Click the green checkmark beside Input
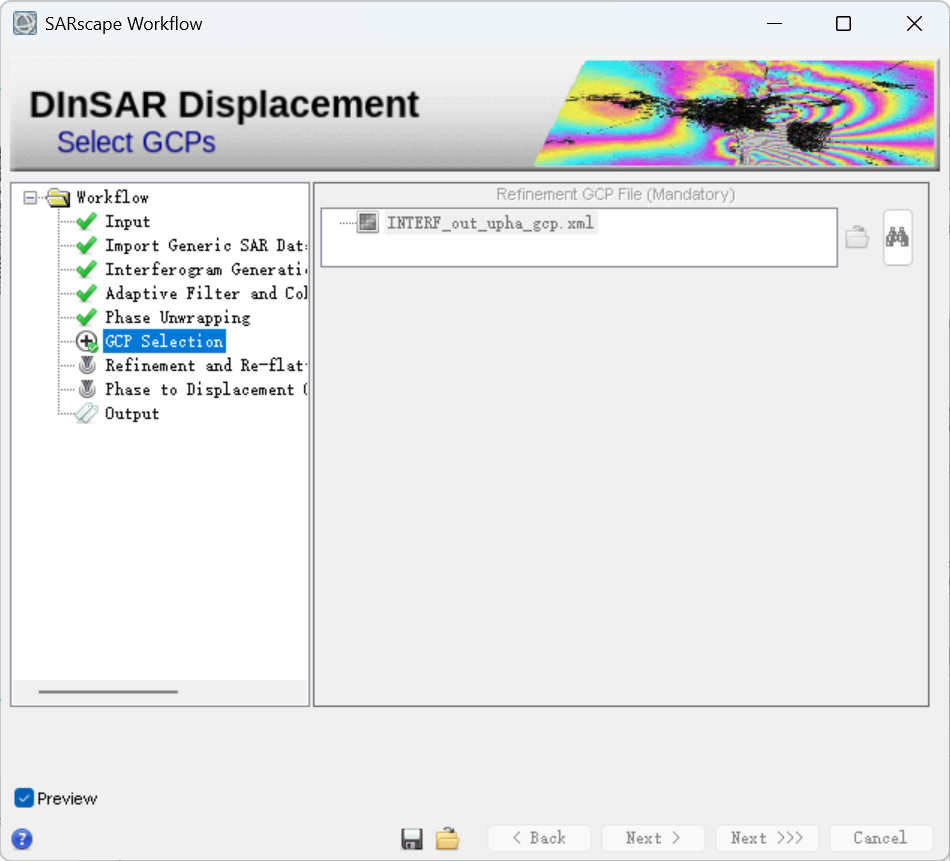950x861 pixels. pyautogui.click(x=87, y=221)
